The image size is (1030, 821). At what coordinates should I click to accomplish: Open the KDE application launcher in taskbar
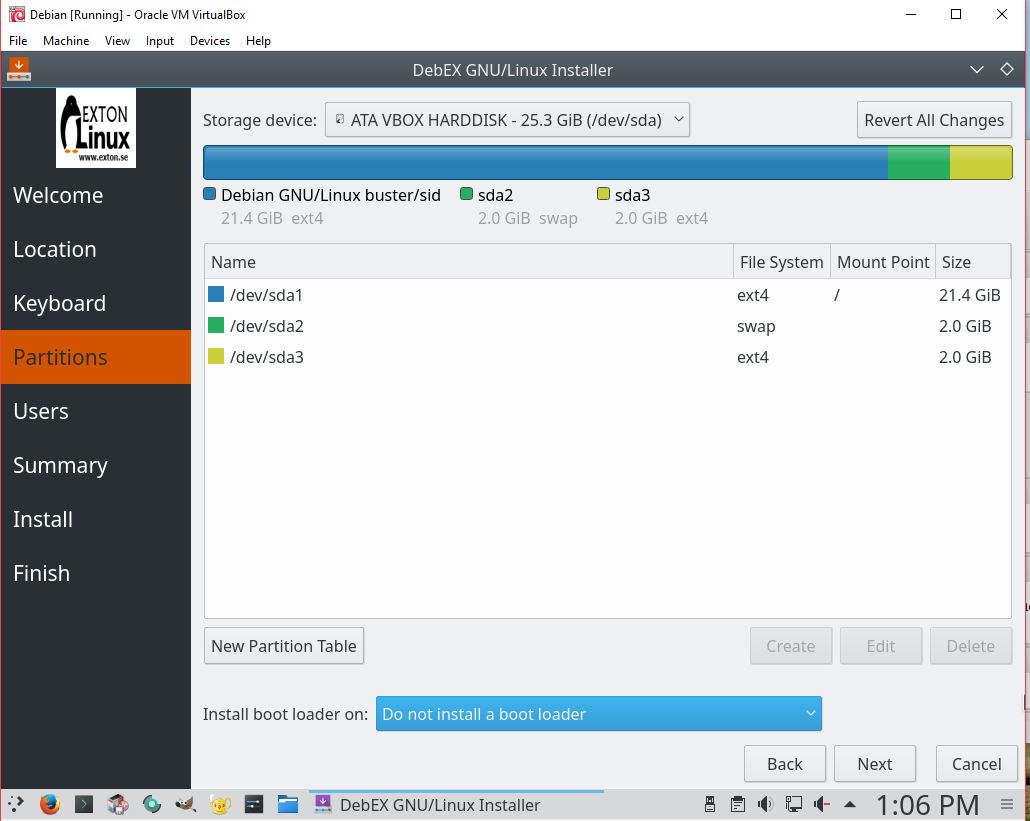16,804
